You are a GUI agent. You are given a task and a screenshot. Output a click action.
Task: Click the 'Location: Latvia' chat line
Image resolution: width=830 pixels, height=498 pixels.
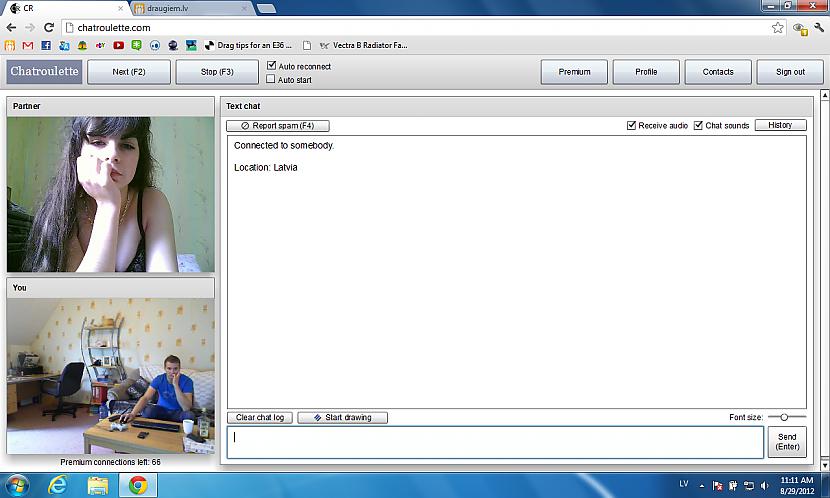[266, 167]
